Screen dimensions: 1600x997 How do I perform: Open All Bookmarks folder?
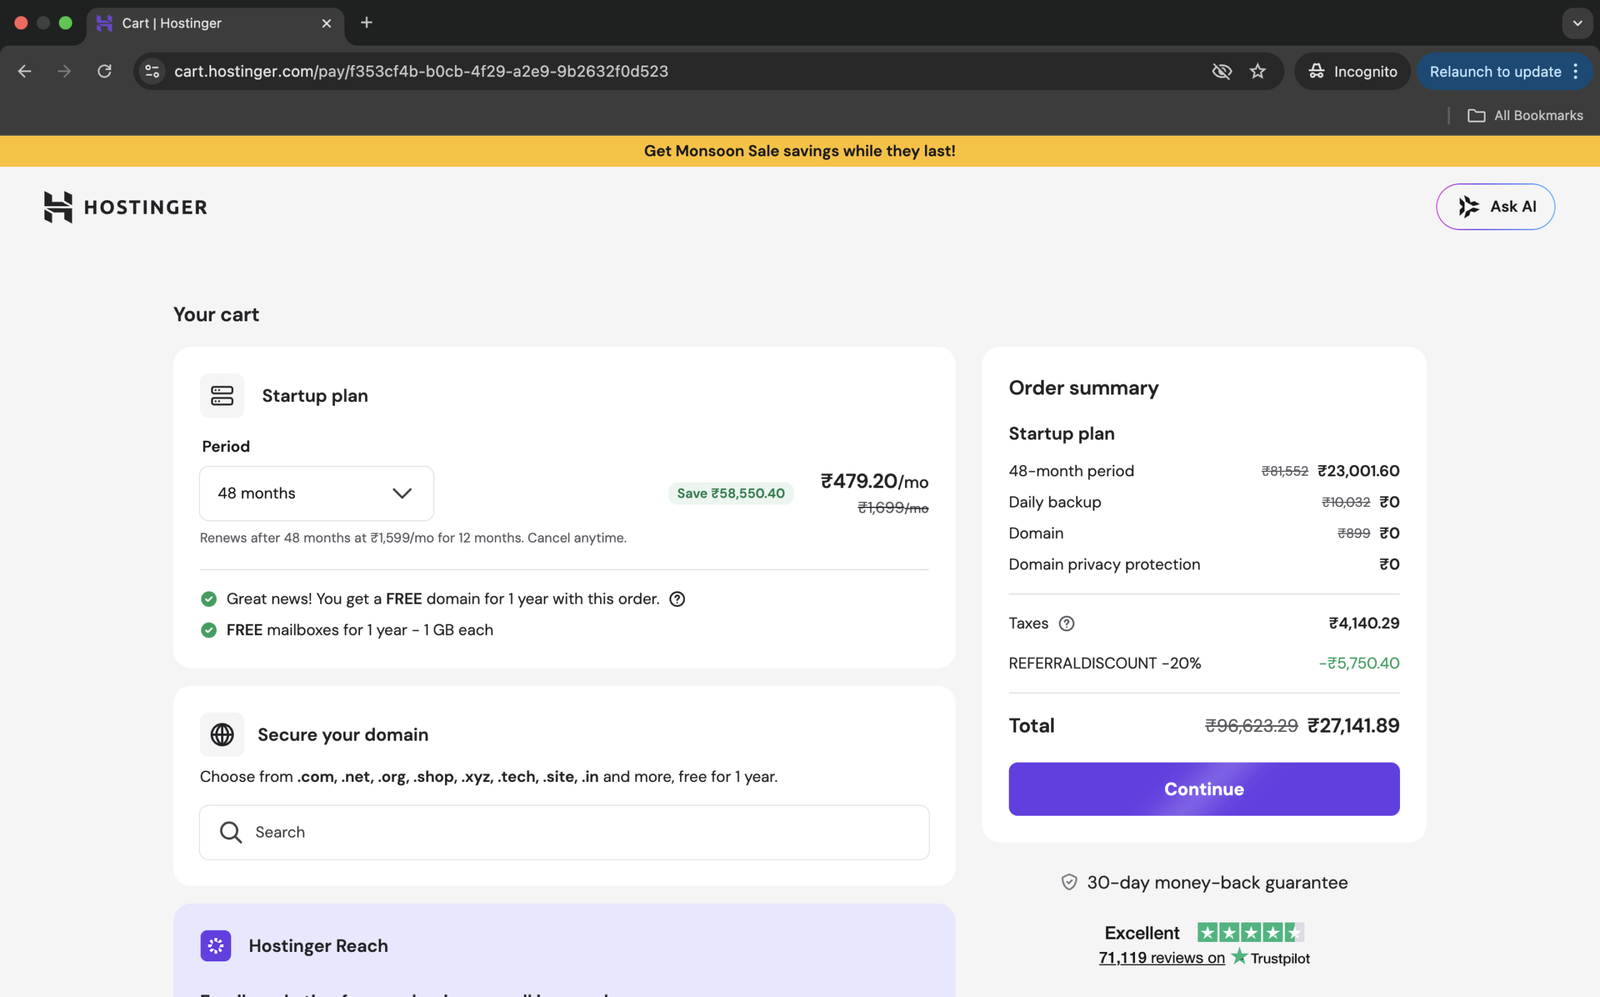click(1525, 115)
